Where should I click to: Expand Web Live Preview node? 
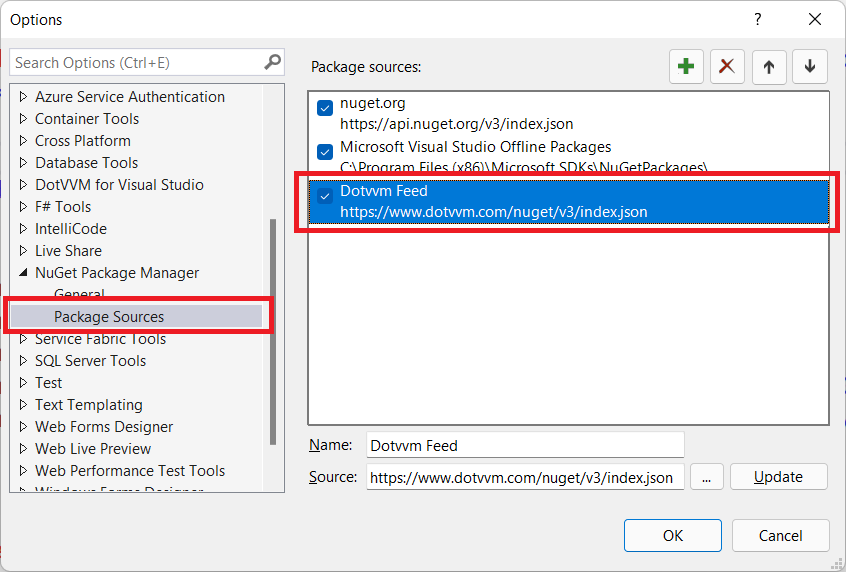tap(23, 449)
